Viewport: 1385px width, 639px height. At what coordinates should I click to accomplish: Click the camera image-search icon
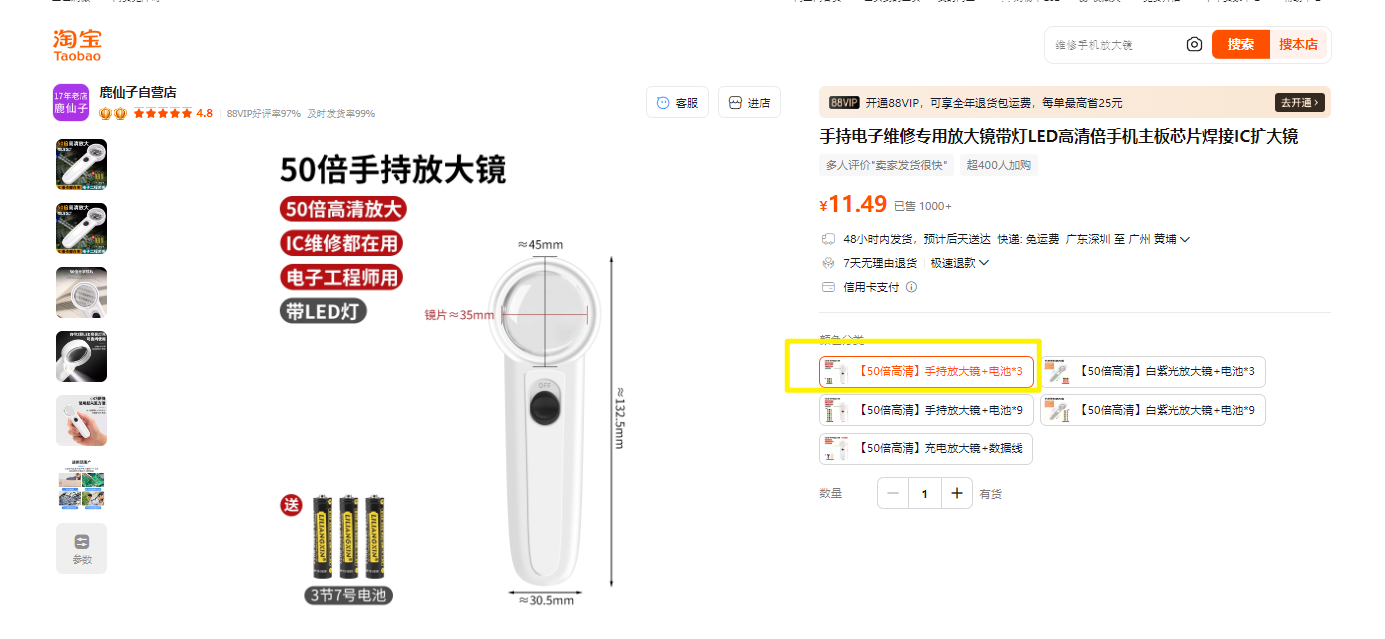(1194, 44)
